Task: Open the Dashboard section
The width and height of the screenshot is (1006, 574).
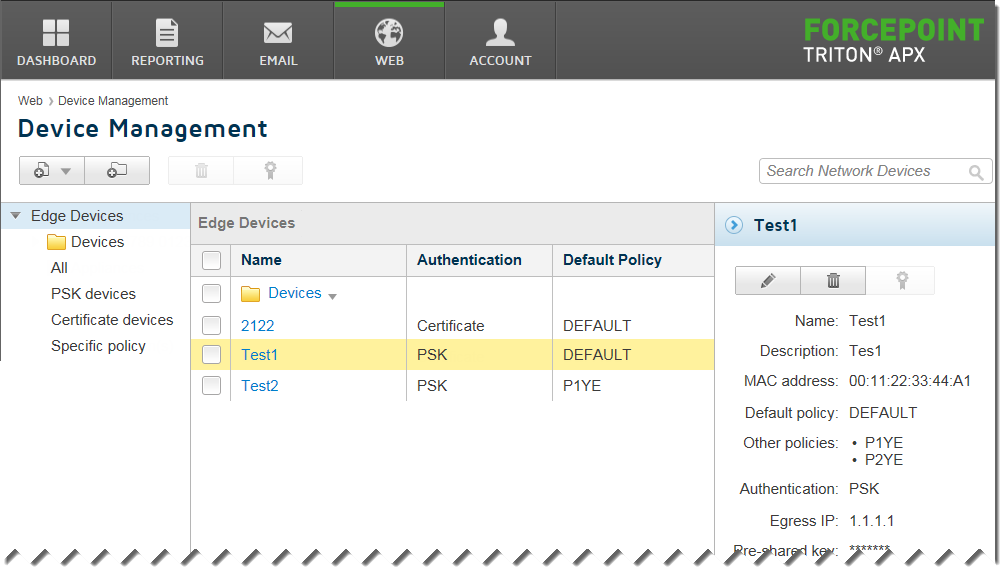Action: pyautogui.click(x=56, y=41)
